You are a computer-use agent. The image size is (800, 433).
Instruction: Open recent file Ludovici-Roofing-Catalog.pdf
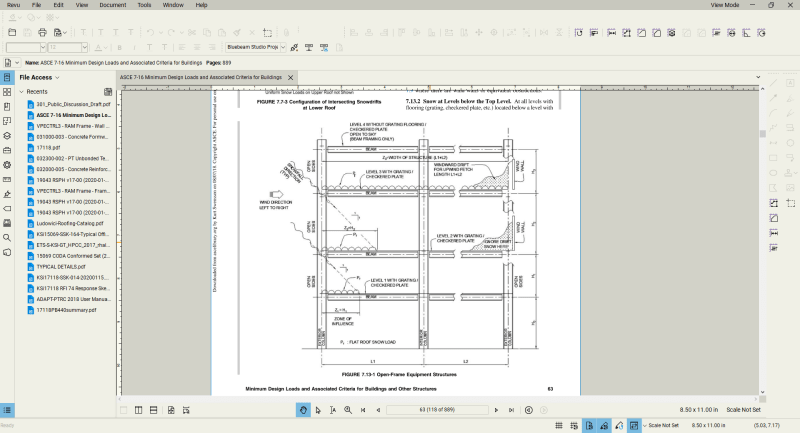70,223
